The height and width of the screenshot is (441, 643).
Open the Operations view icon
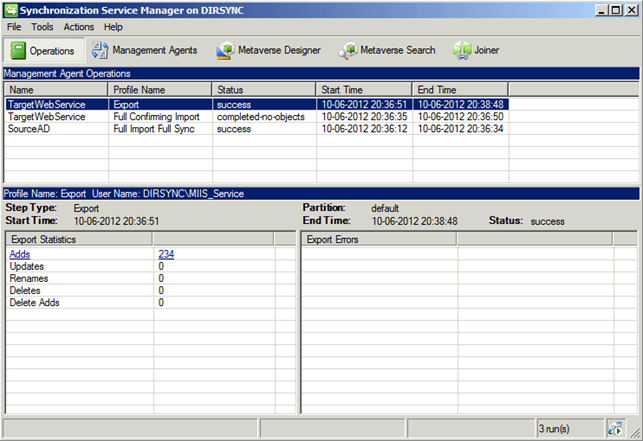tap(18, 50)
